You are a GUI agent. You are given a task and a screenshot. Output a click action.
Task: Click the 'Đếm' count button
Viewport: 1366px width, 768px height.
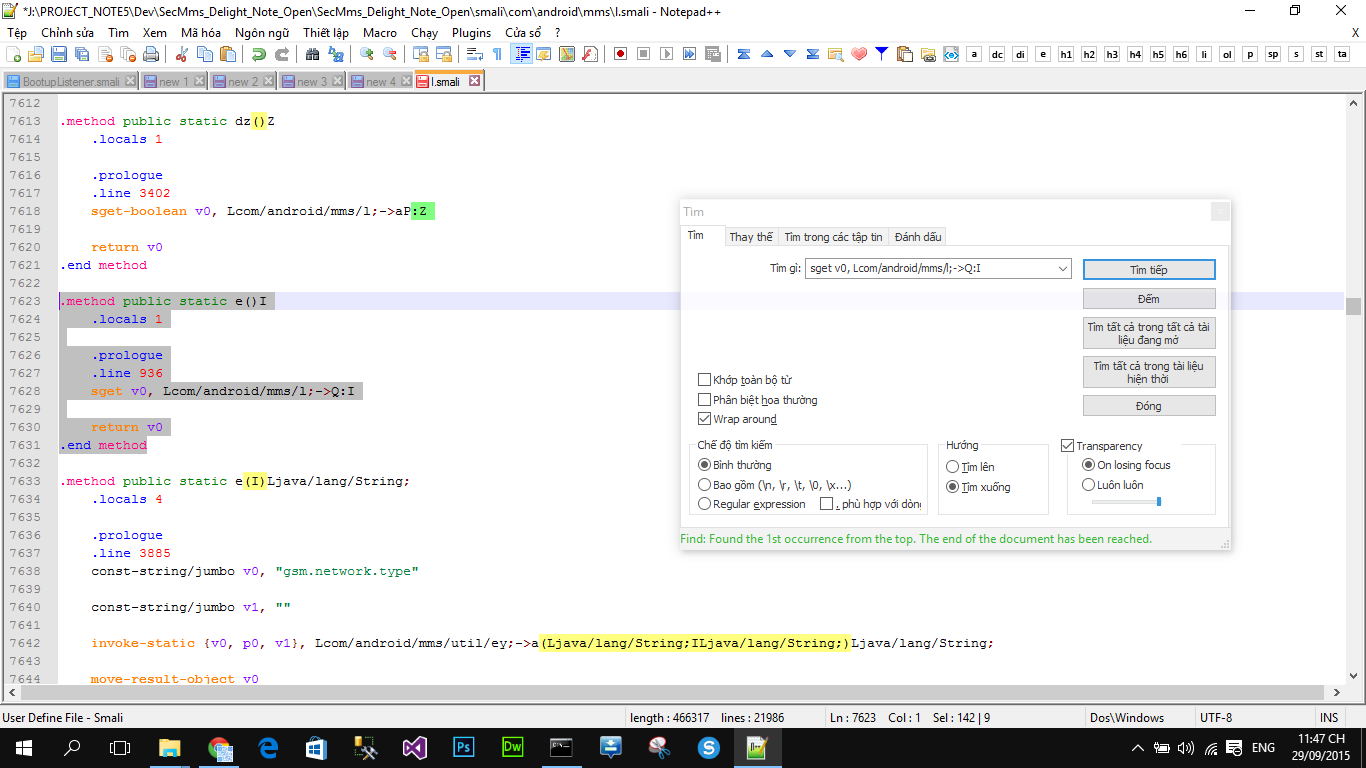point(1149,299)
